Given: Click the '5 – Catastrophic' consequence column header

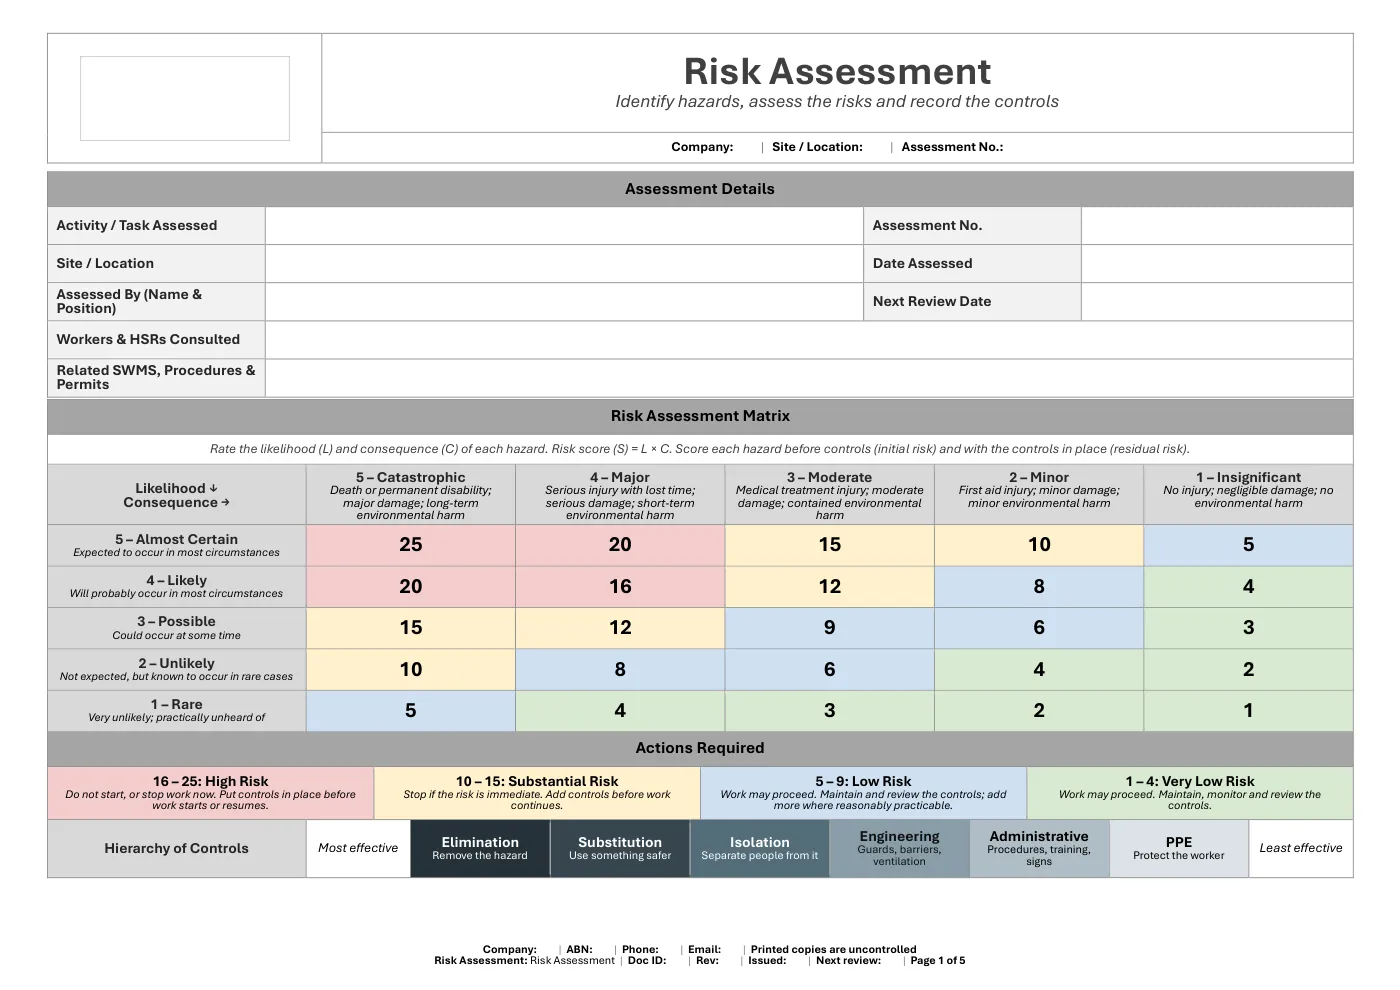Looking at the screenshot, I should click(411, 495).
